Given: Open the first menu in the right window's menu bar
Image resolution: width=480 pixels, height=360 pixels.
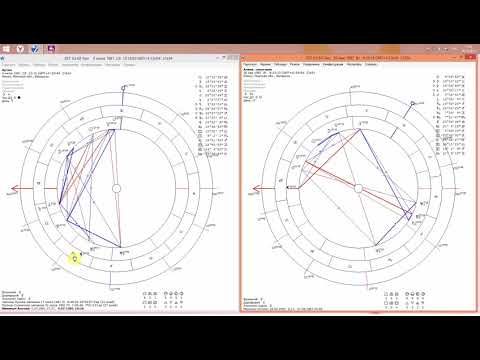Looking at the screenshot, I should pyautogui.click(x=250, y=64).
